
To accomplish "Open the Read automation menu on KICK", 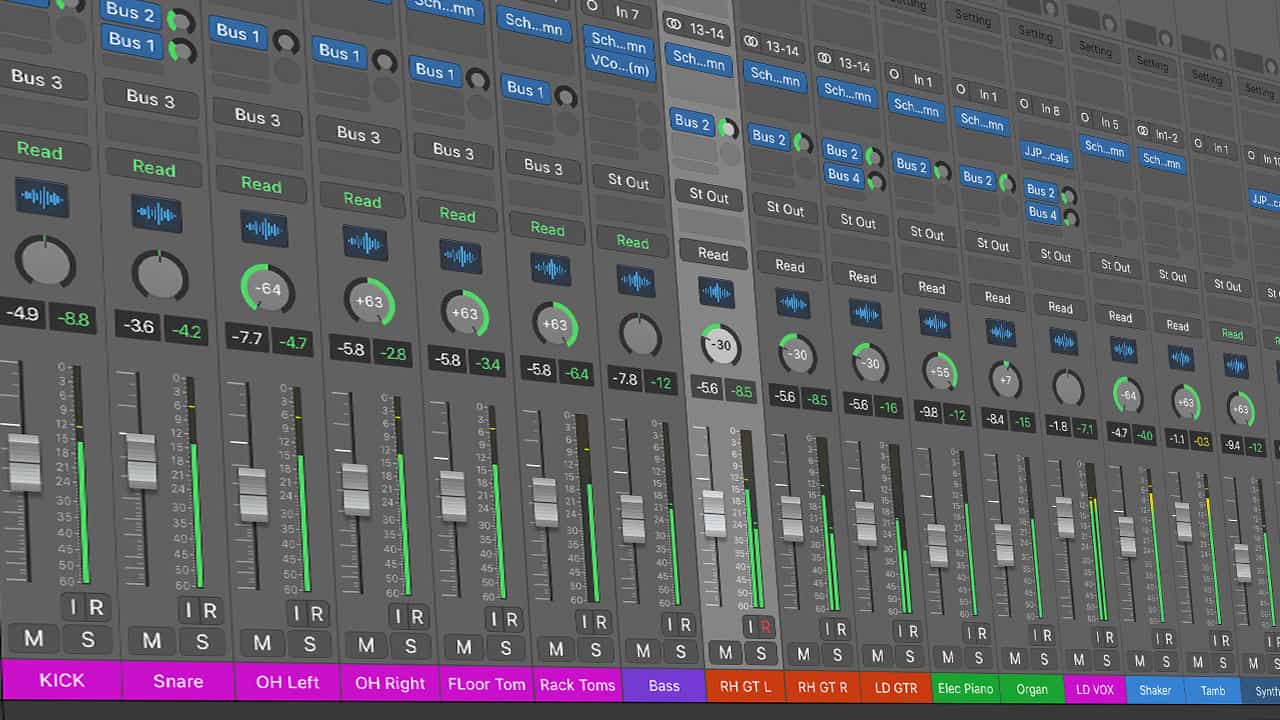I will coord(39,151).
